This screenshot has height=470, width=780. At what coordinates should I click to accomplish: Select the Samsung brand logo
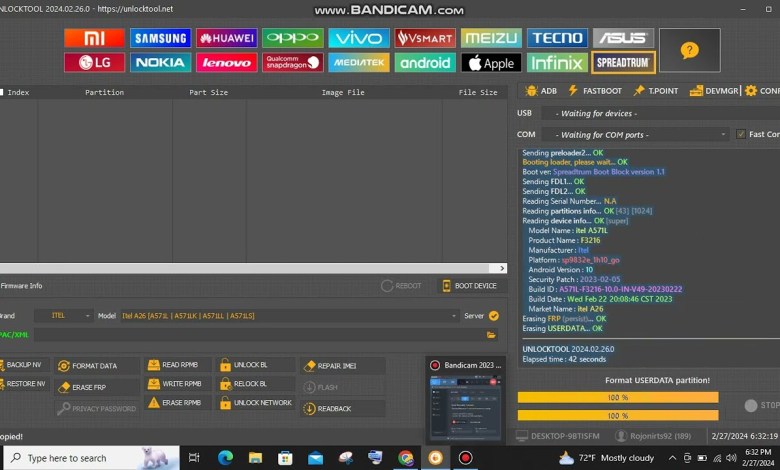[x=160, y=38]
